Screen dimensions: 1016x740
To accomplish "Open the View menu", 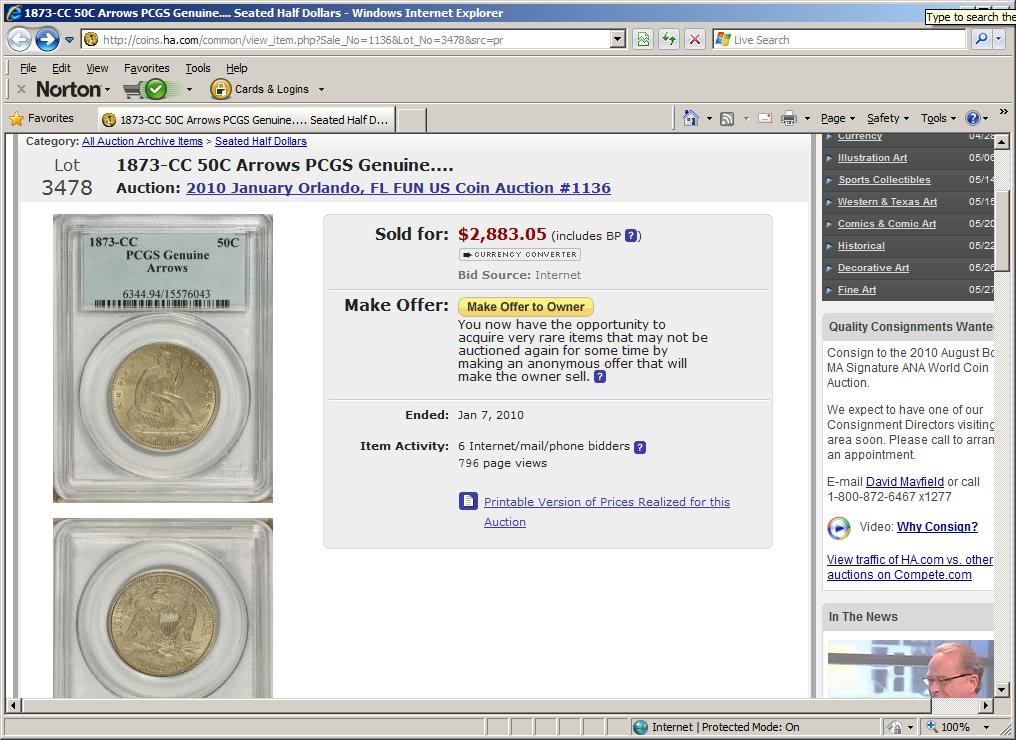I will [97, 68].
